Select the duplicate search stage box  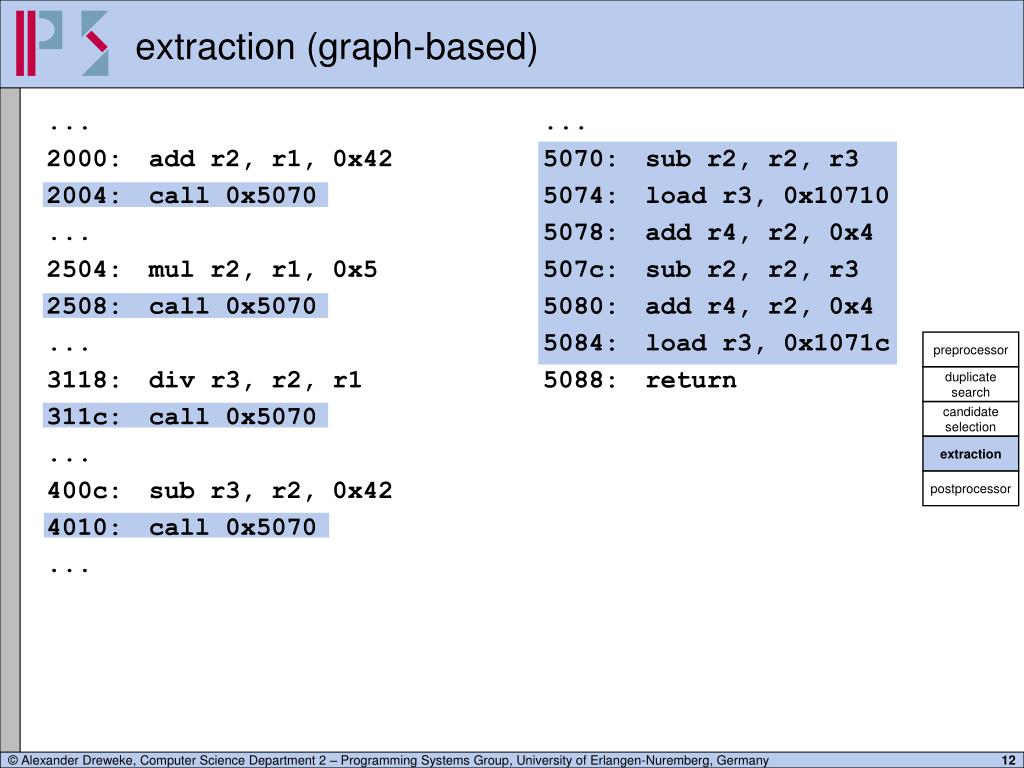point(970,385)
